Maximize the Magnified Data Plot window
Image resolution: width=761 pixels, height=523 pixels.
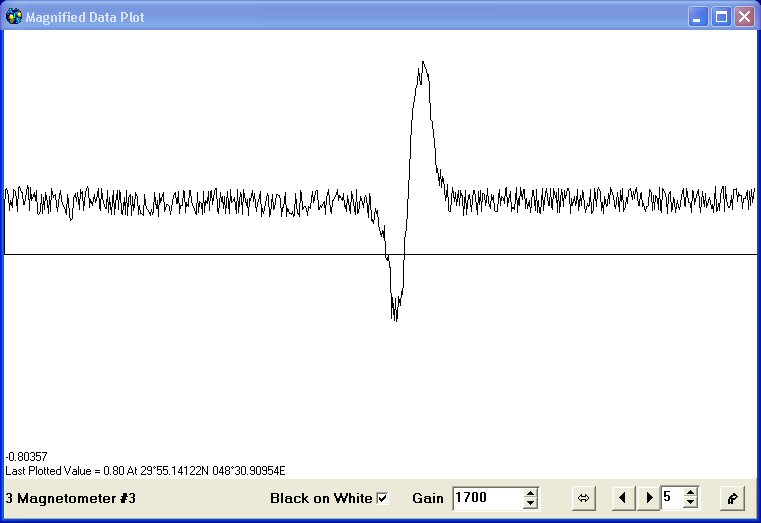pos(721,17)
